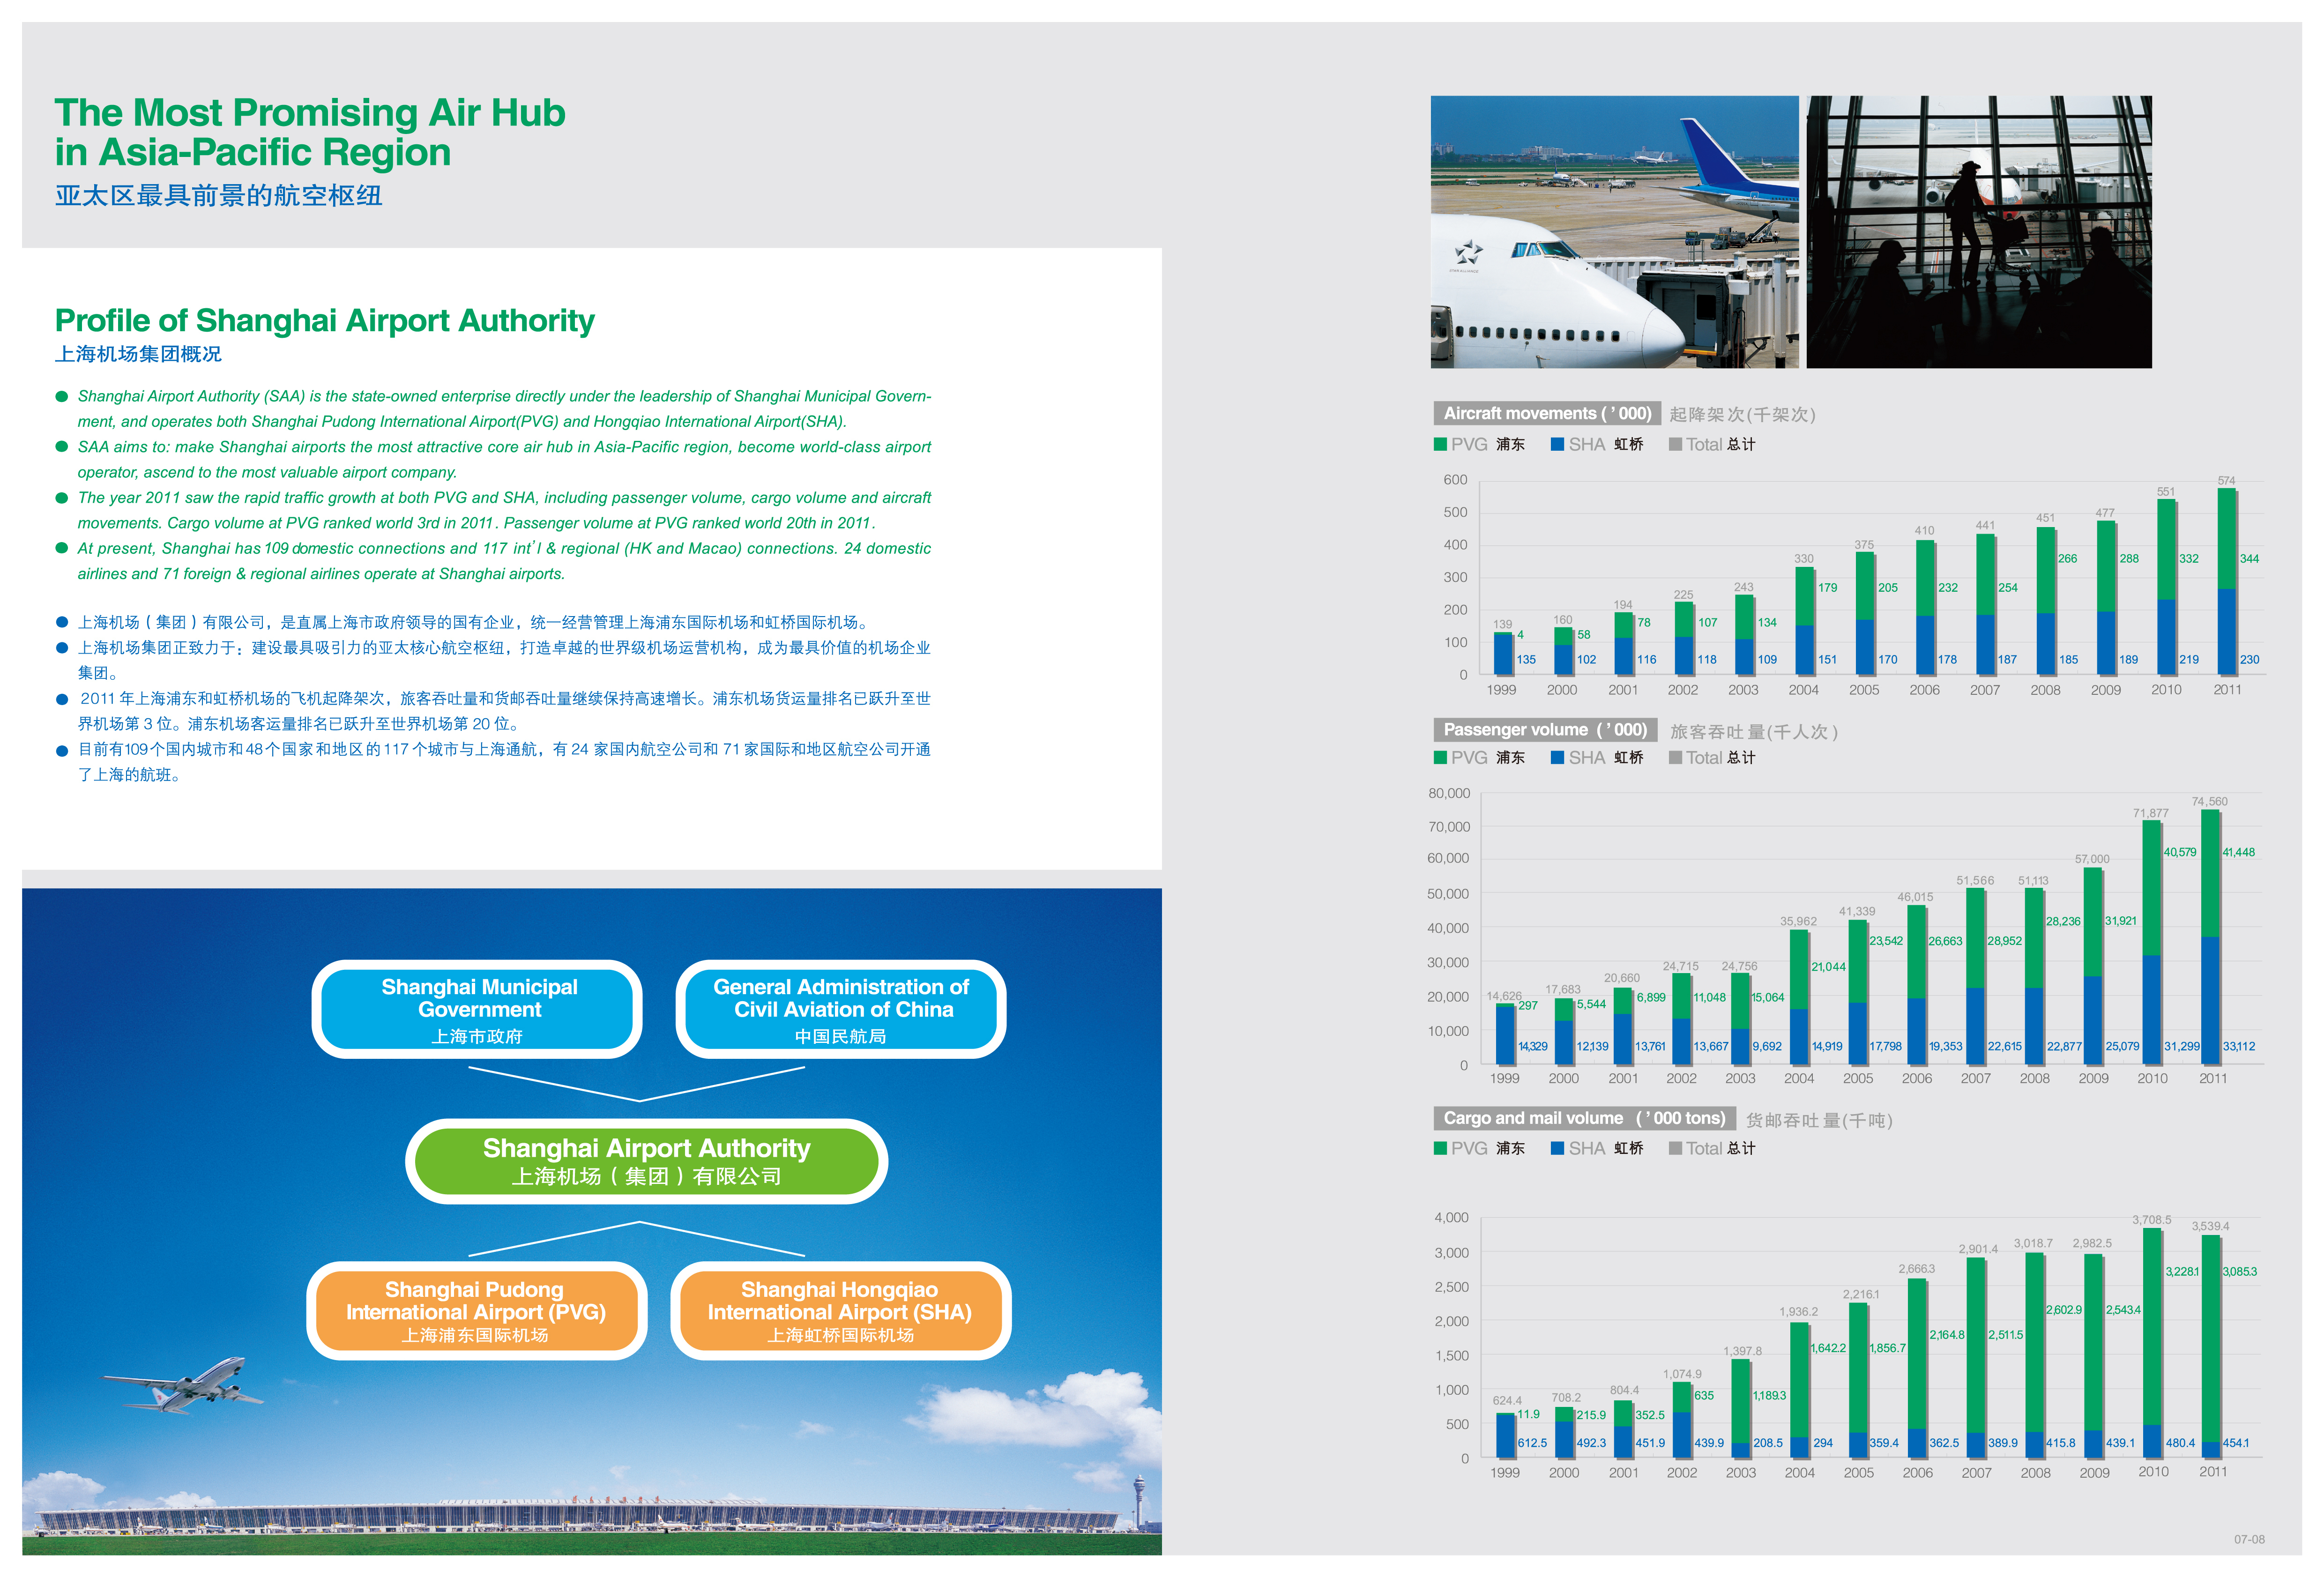Click the blue SHA swatch in the Aircraft movements legend
The image size is (2324, 1577).
click(1557, 444)
